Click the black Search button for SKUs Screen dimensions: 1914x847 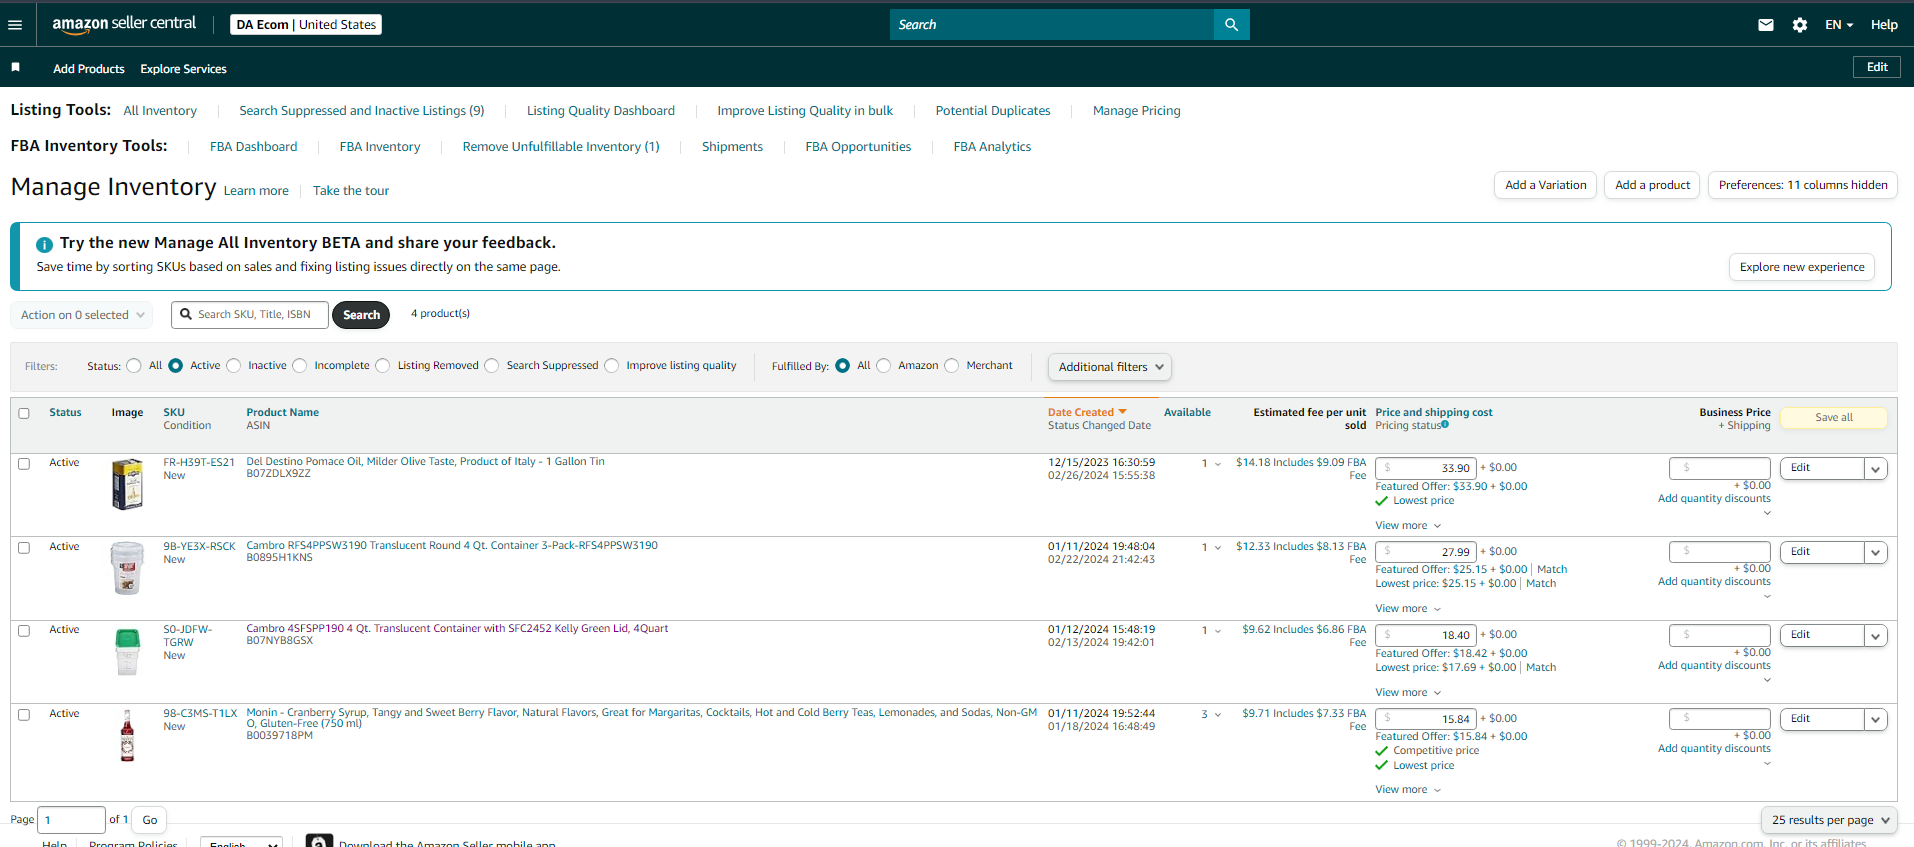361,315
